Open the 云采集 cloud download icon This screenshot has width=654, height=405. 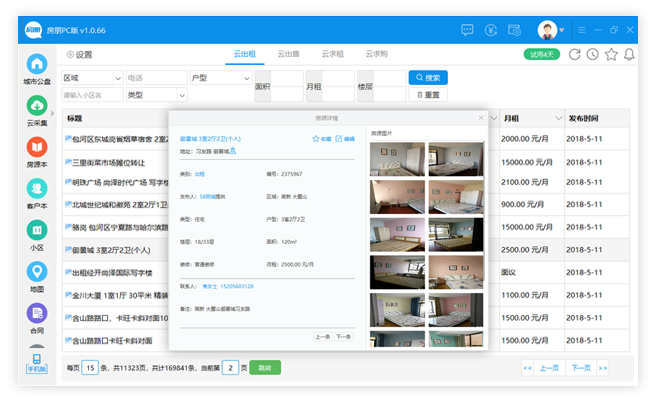[x=37, y=105]
